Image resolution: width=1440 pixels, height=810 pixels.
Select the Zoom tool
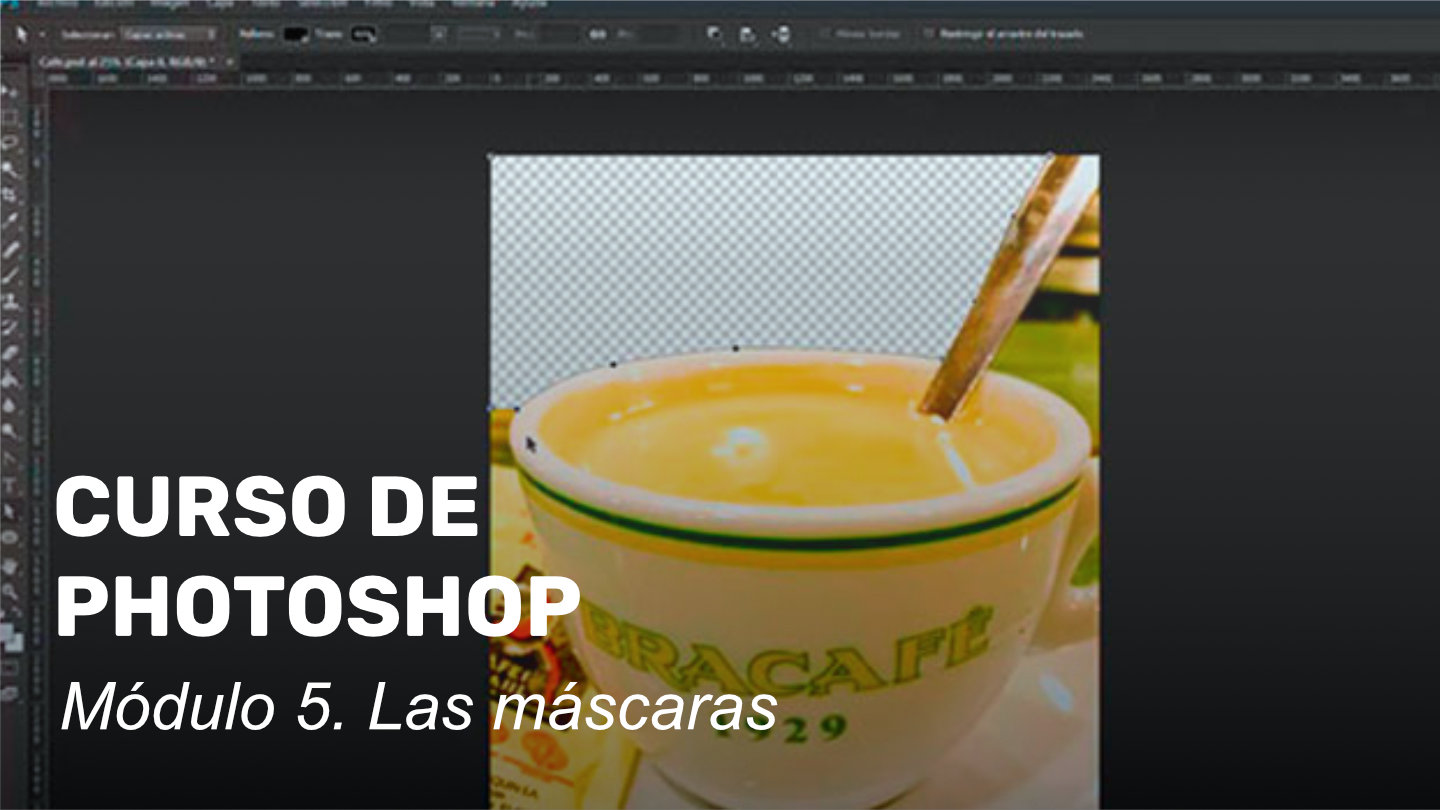tap(12, 591)
